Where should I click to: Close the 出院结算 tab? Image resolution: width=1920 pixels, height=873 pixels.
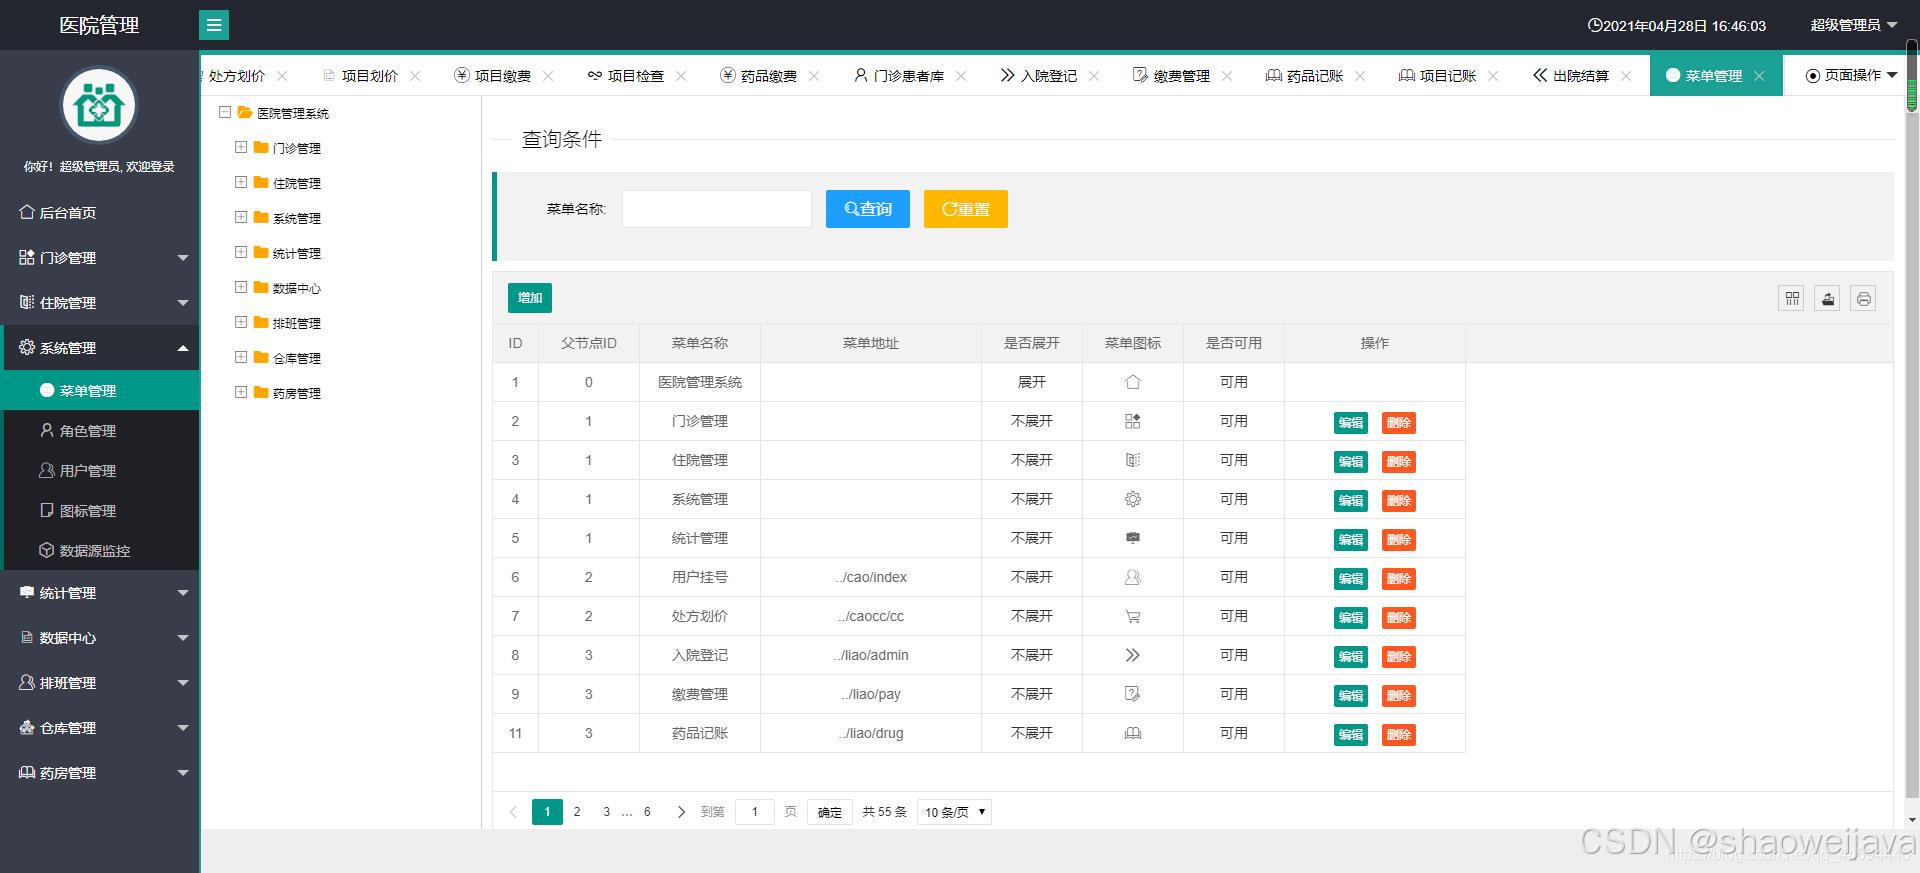coord(1626,75)
